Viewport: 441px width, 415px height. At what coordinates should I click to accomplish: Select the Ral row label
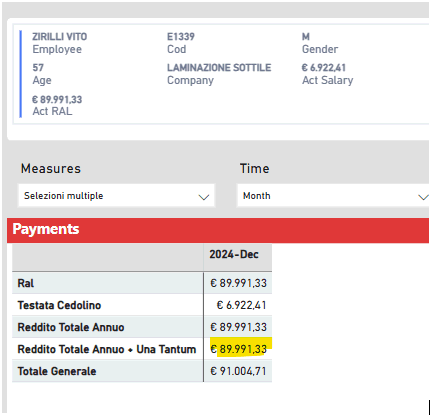click(x=26, y=283)
